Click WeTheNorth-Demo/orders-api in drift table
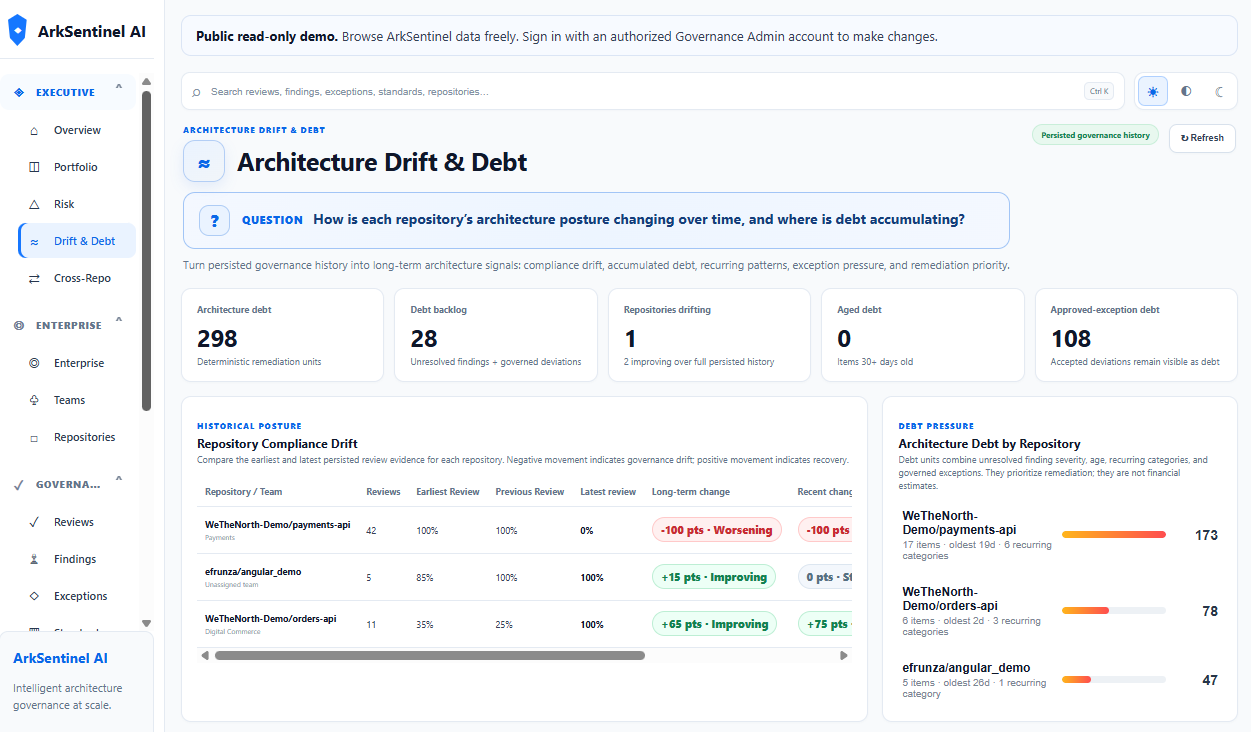1251x732 pixels. 270,618
